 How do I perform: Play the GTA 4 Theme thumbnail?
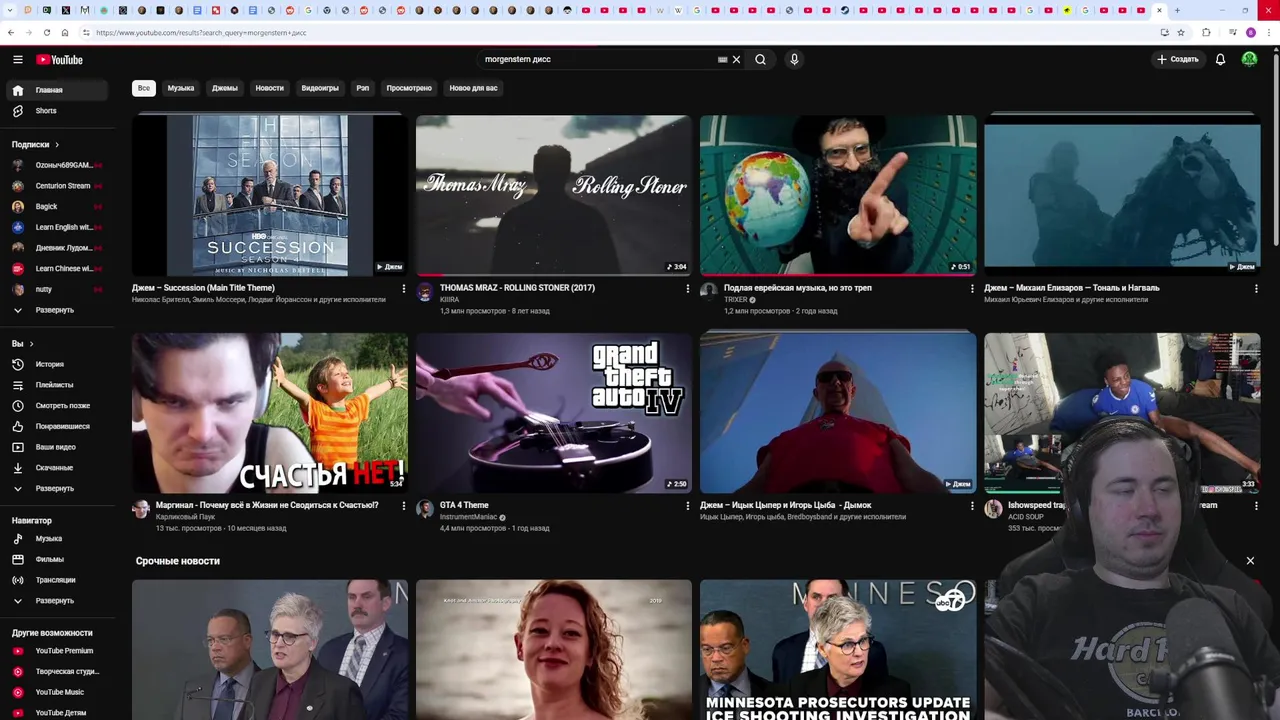[x=554, y=413]
